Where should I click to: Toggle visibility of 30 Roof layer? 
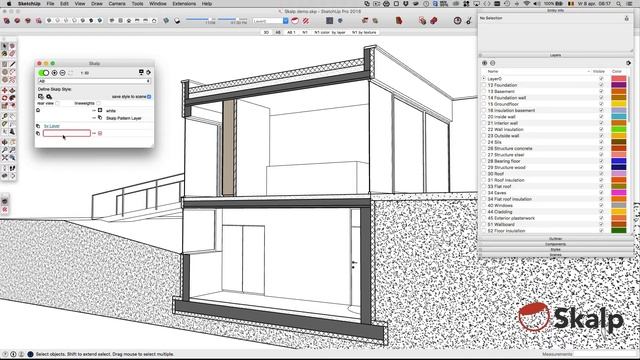click(601, 173)
